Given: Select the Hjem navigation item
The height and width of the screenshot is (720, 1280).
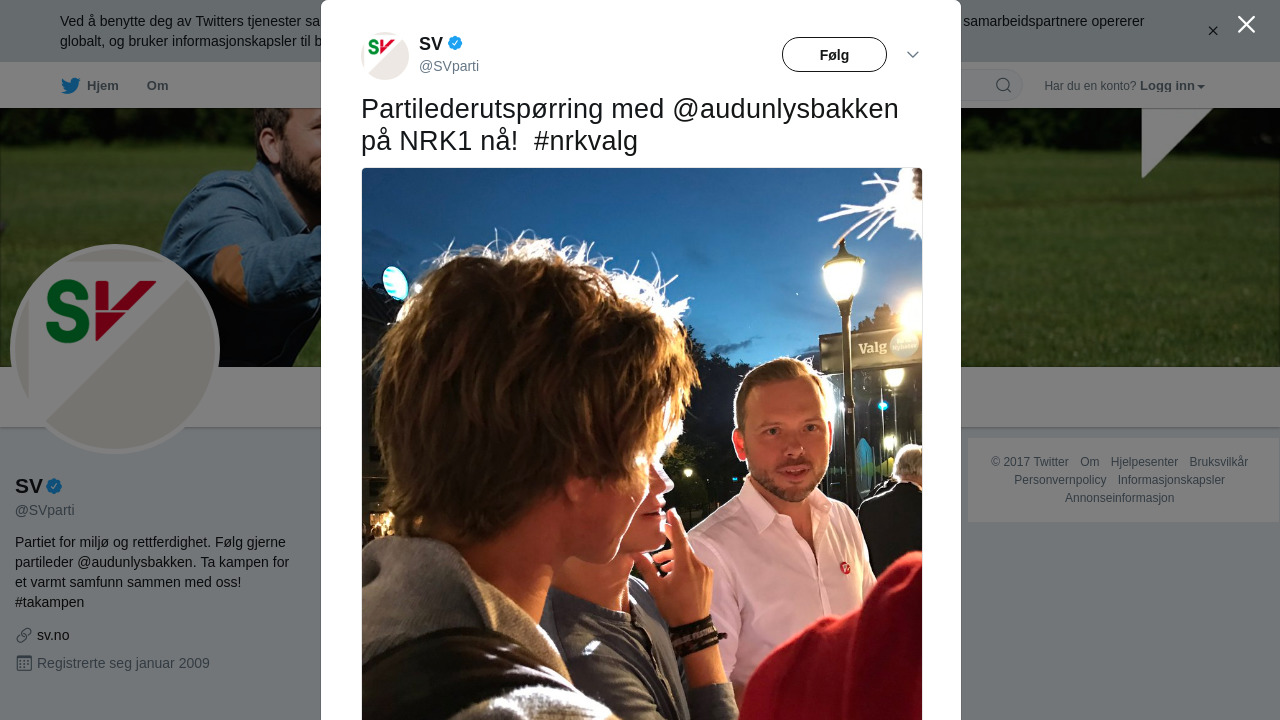Looking at the screenshot, I should (x=90, y=86).
